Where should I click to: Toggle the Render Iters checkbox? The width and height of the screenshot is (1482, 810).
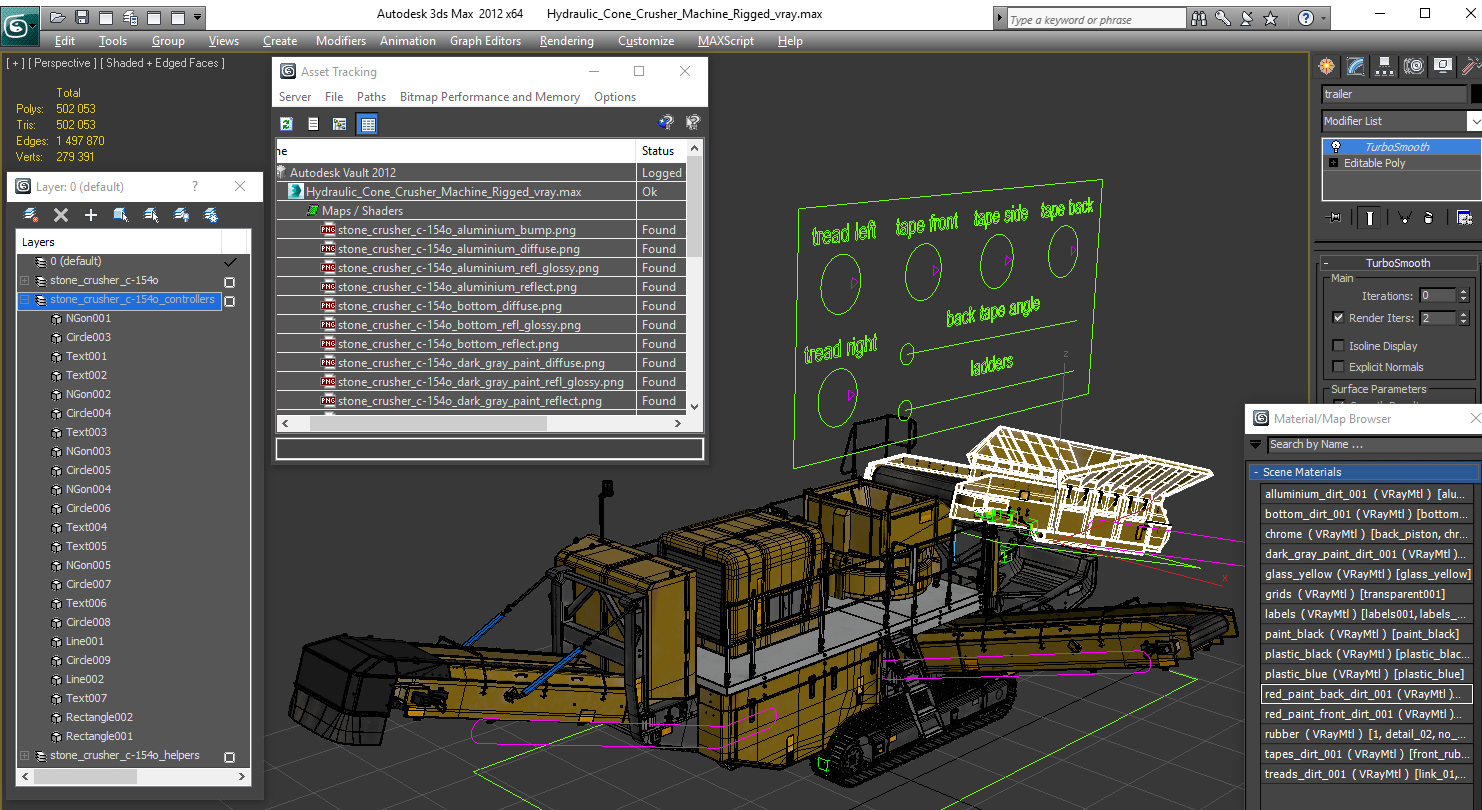click(x=1339, y=318)
